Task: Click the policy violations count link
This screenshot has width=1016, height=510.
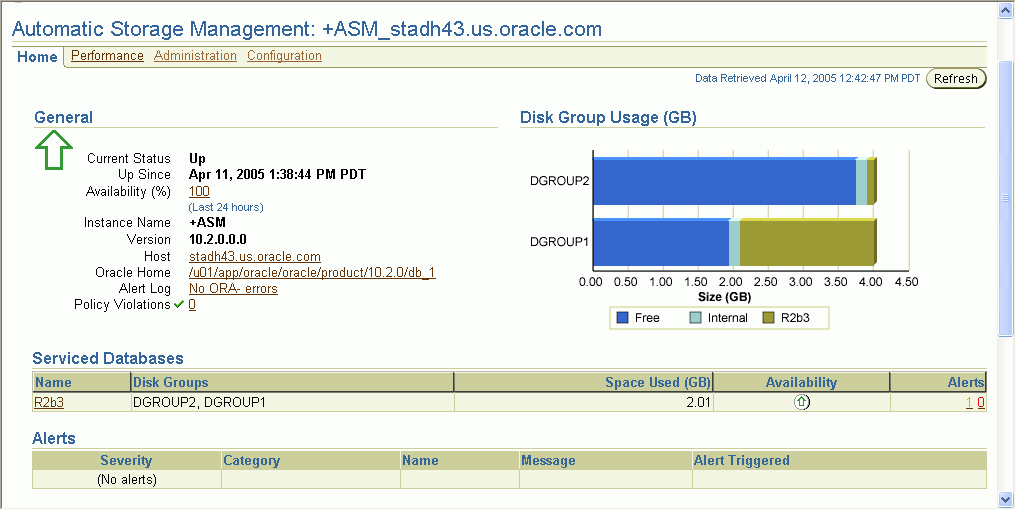Action: (x=192, y=305)
